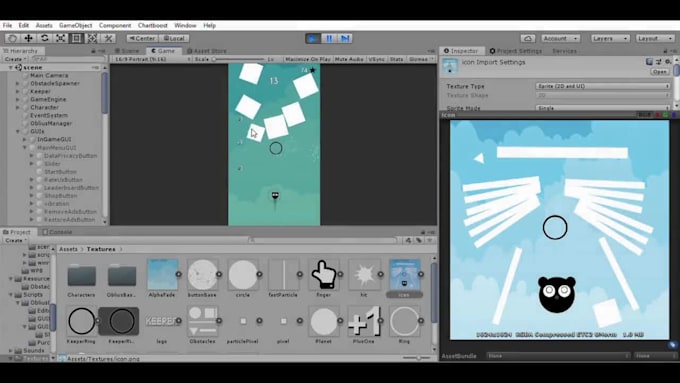This screenshot has width=680, height=383.
Task: Expand the Keeper object
Action: tap(18, 92)
